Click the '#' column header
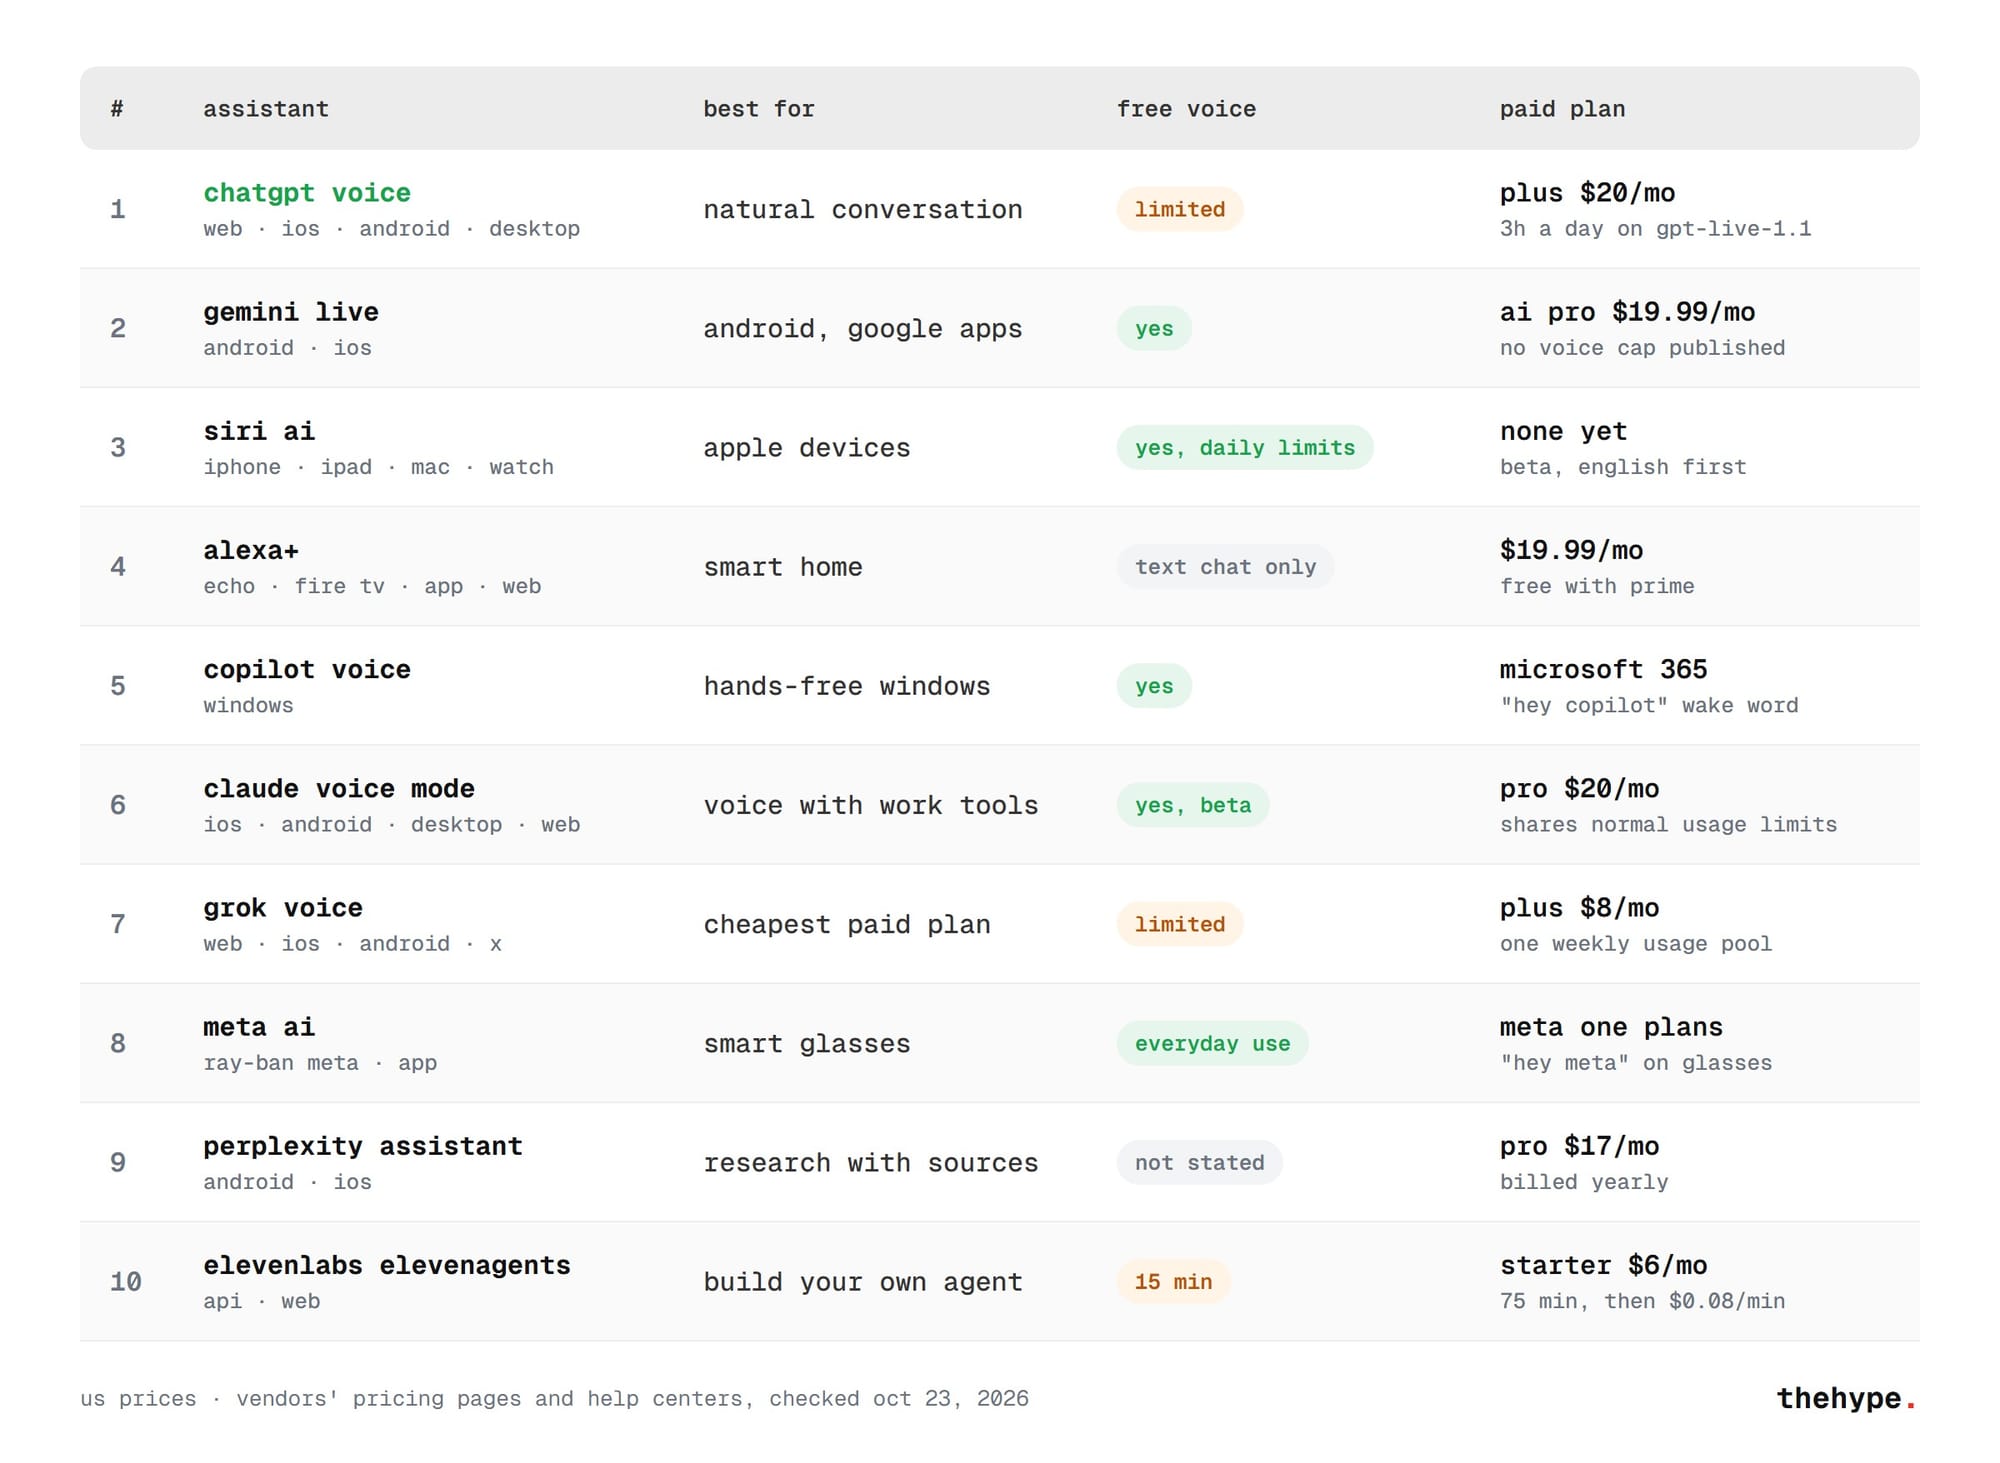 (x=117, y=109)
